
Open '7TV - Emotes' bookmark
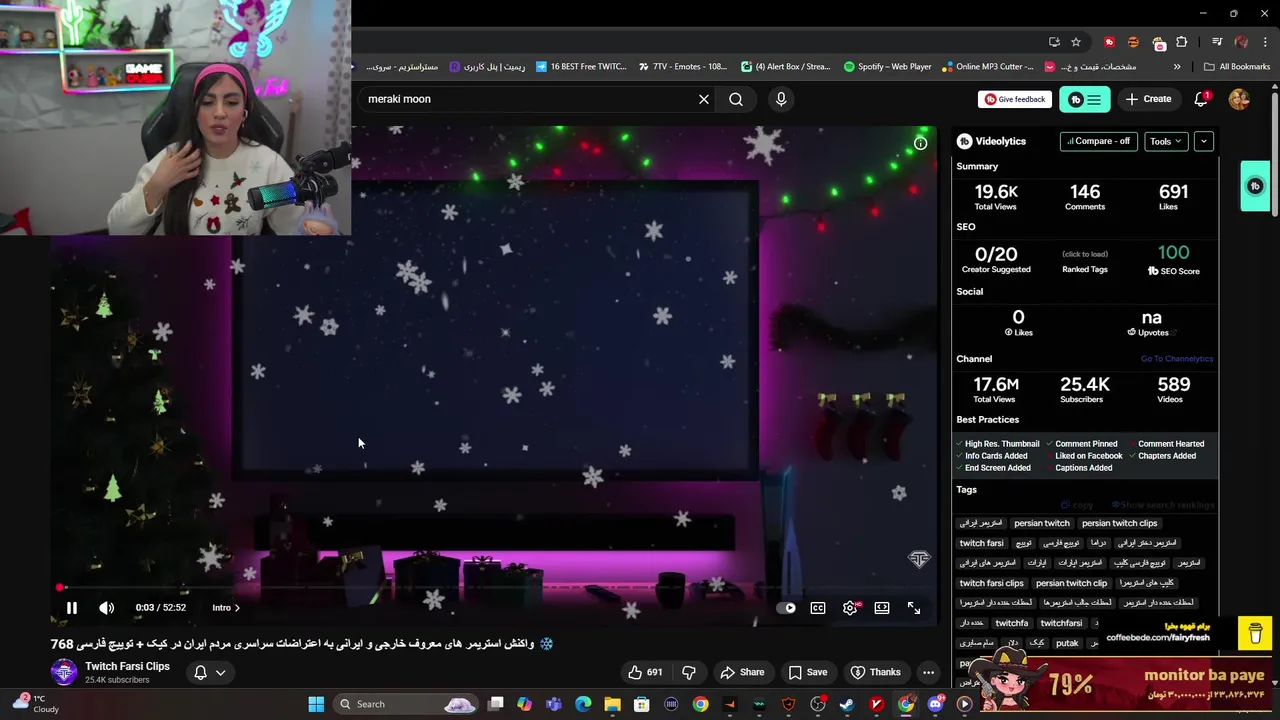point(683,67)
